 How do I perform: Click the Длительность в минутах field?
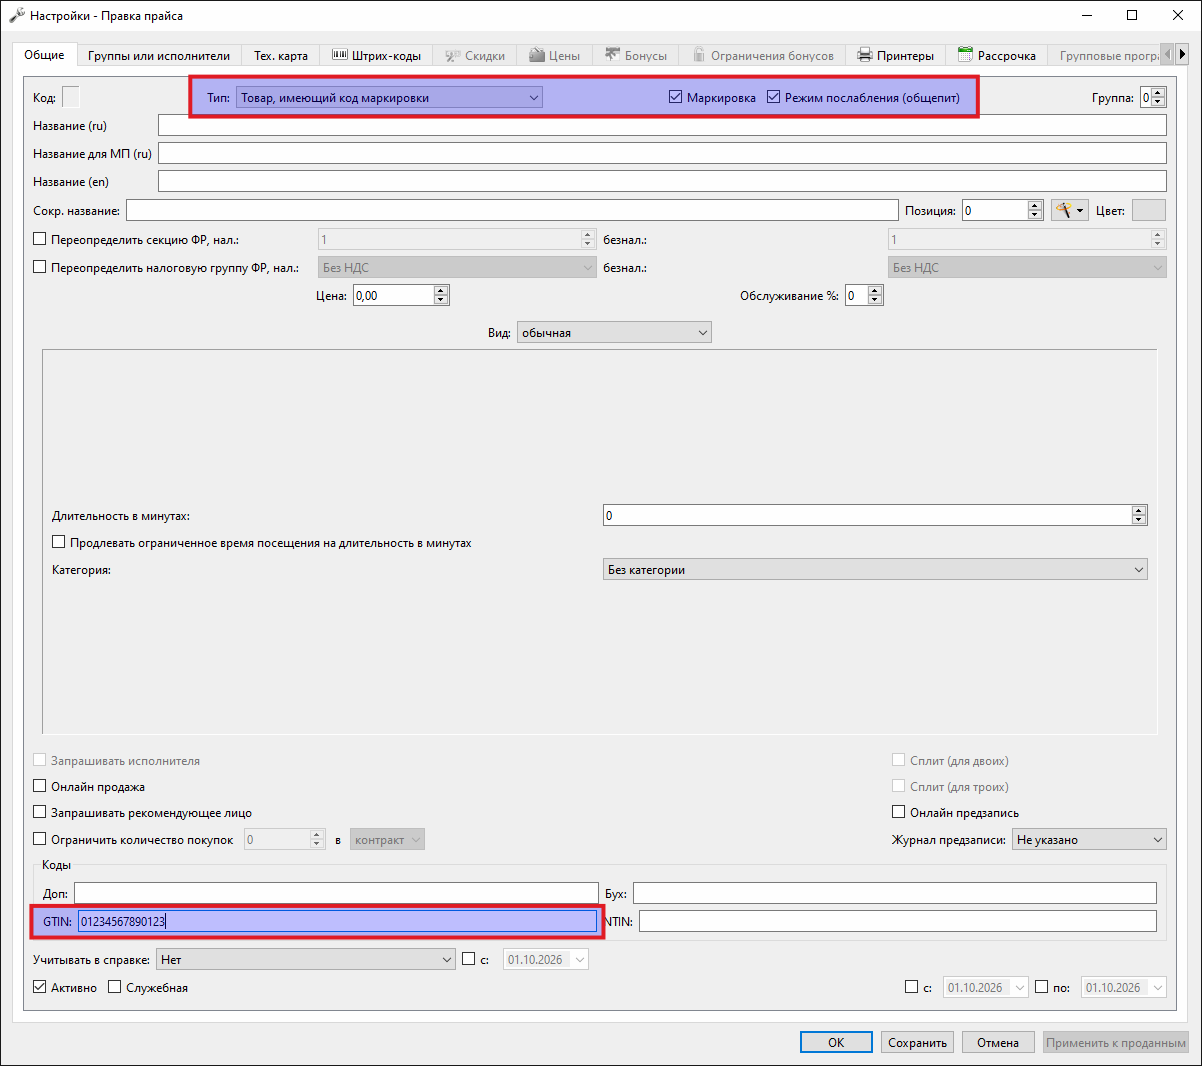pos(875,516)
